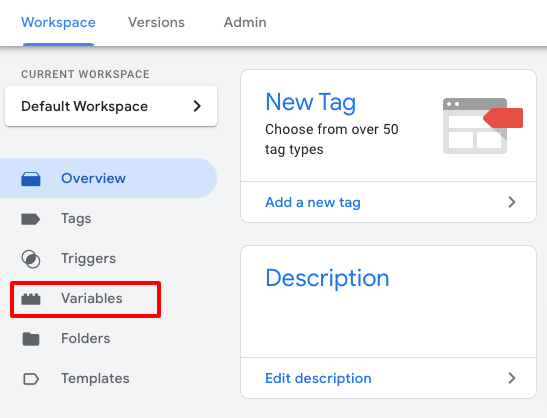
Task: Open the Versions tab
Action: point(156,22)
